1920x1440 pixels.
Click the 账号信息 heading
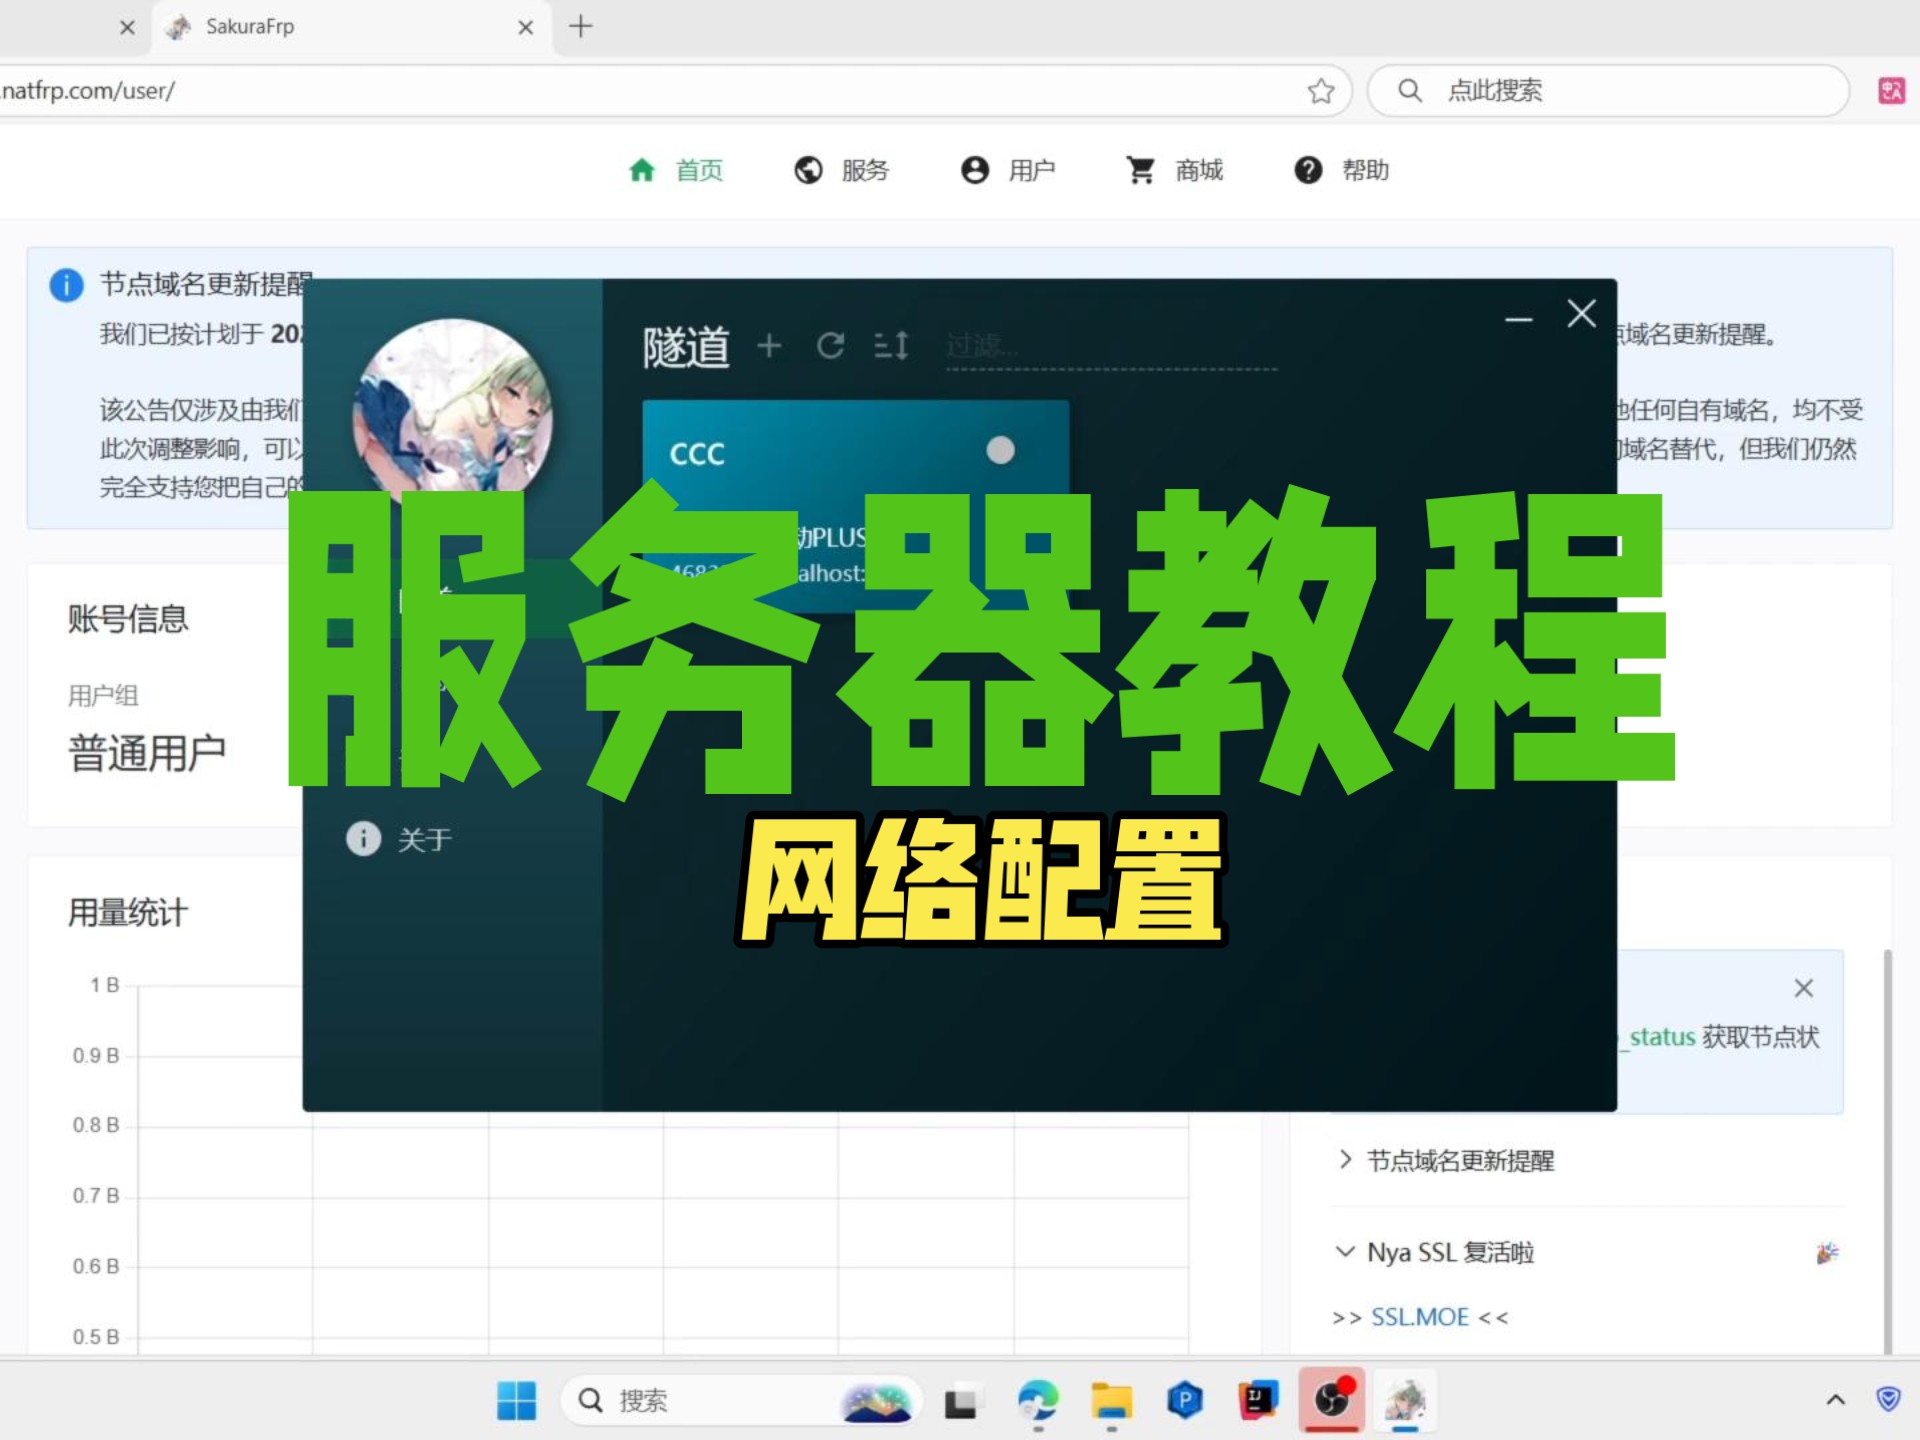128,619
